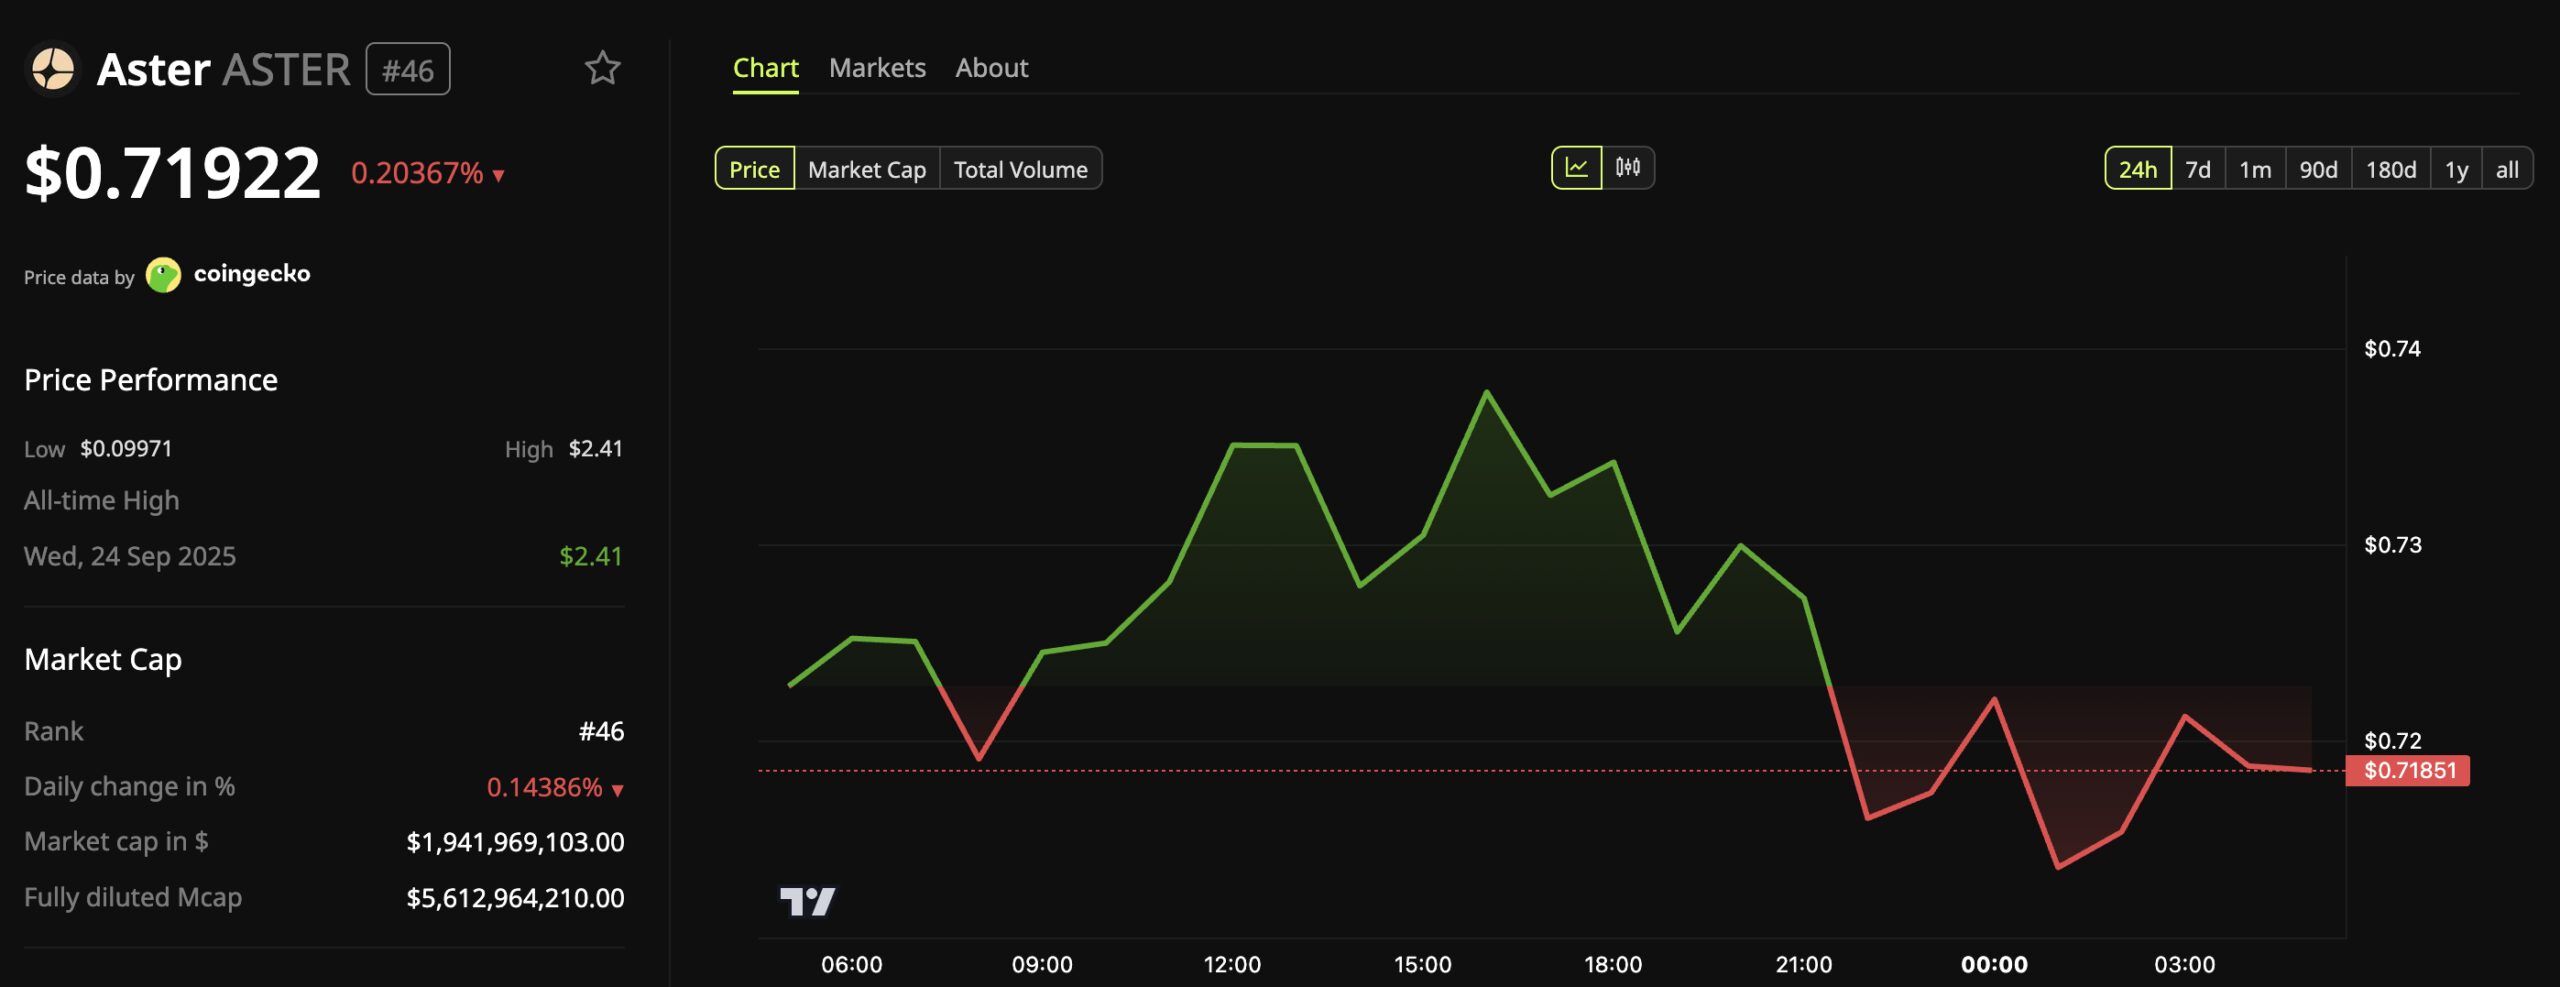
Task: Click the High $2.41 value
Action: point(595,448)
